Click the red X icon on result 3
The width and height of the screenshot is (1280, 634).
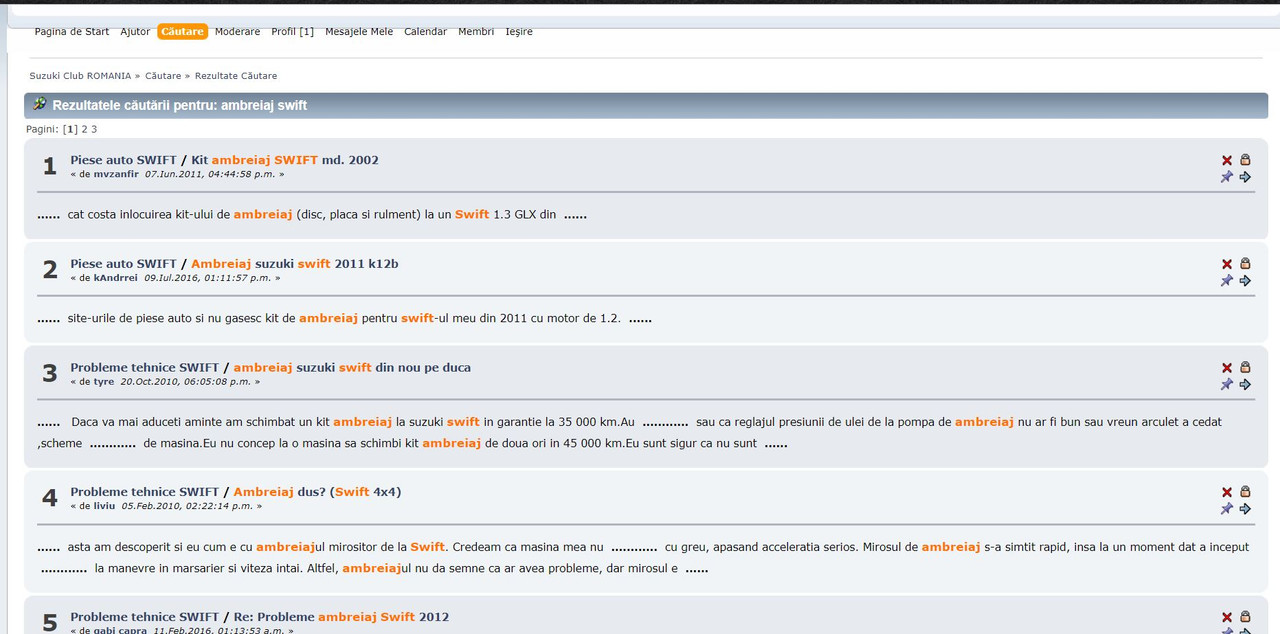(1227, 368)
